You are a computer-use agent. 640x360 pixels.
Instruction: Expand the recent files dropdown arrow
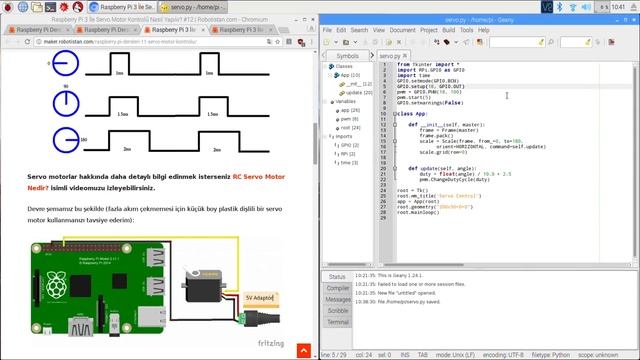[x=355, y=42]
